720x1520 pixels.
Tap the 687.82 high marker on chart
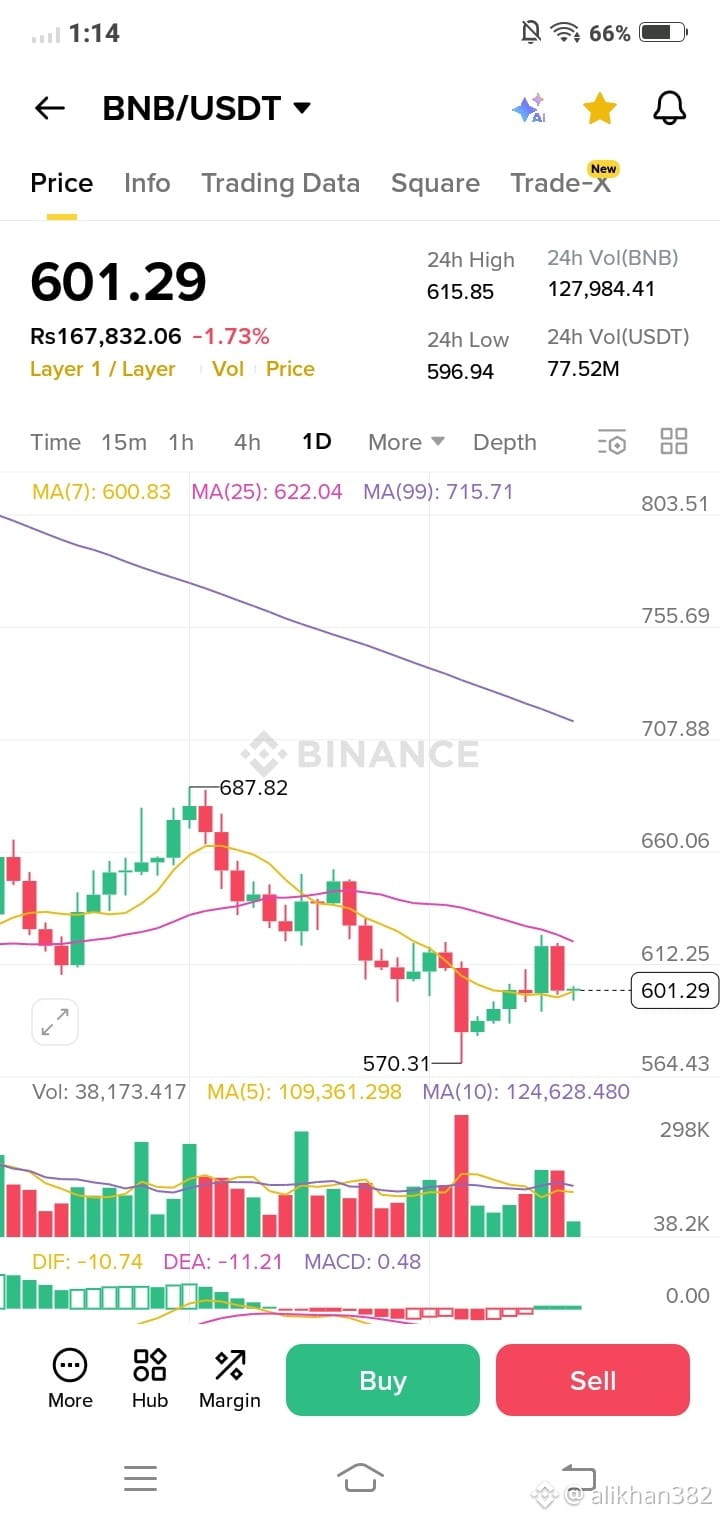pos(253,787)
